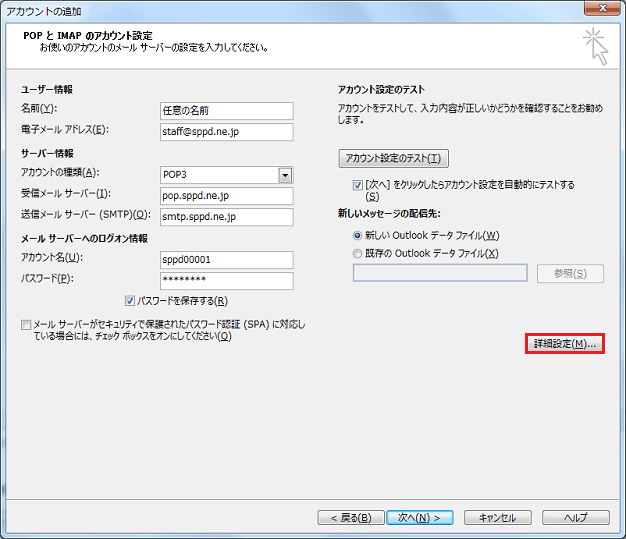The width and height of the screenshot is (626, 539).
Task: Open the アカウントの種類 dropdown arrow
Action: click(x=285, y=175)
